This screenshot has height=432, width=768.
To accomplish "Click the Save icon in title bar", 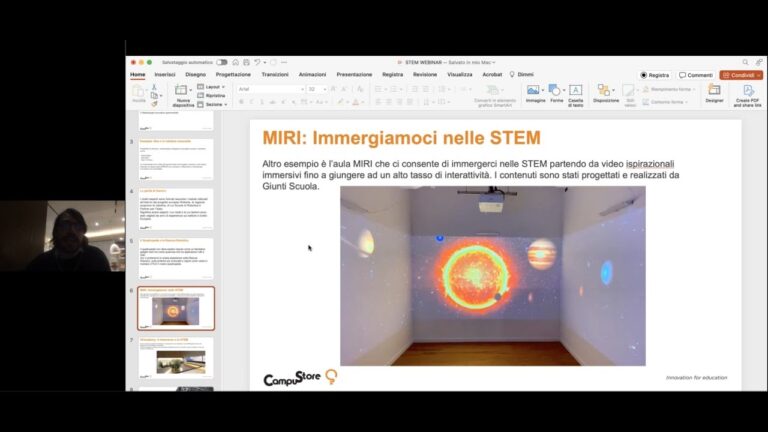I will tap(246, 62).
